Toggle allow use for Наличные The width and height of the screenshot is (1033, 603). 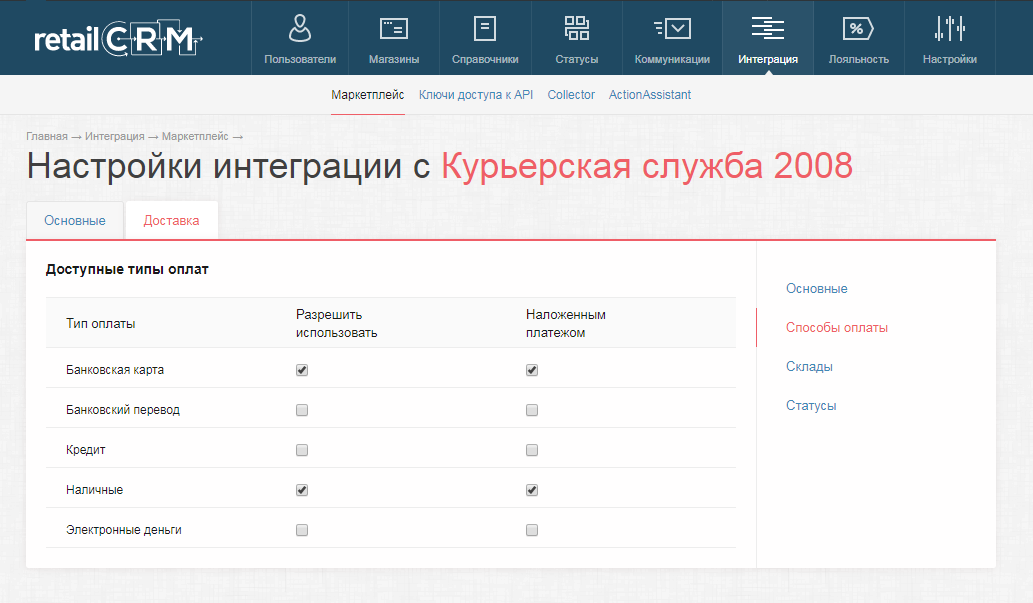coord(302,490)
